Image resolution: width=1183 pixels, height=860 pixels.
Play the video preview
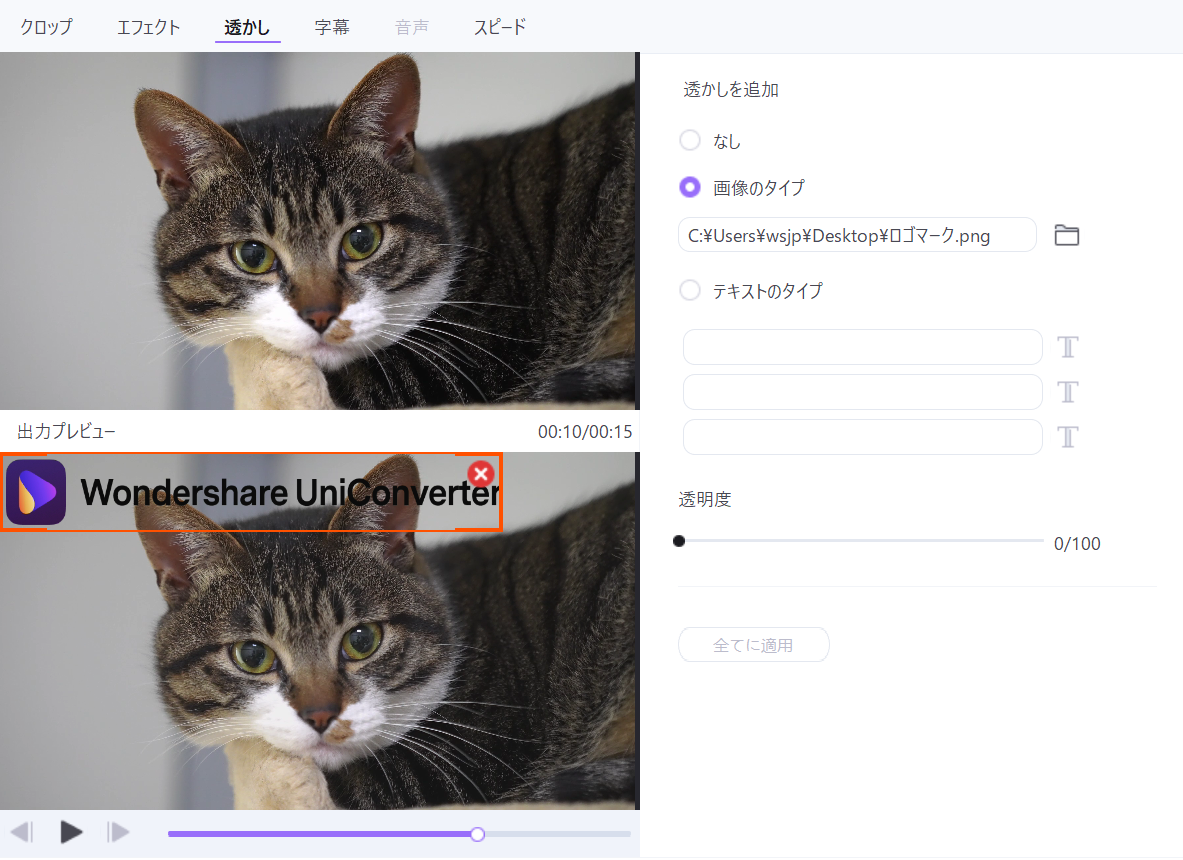71,832
